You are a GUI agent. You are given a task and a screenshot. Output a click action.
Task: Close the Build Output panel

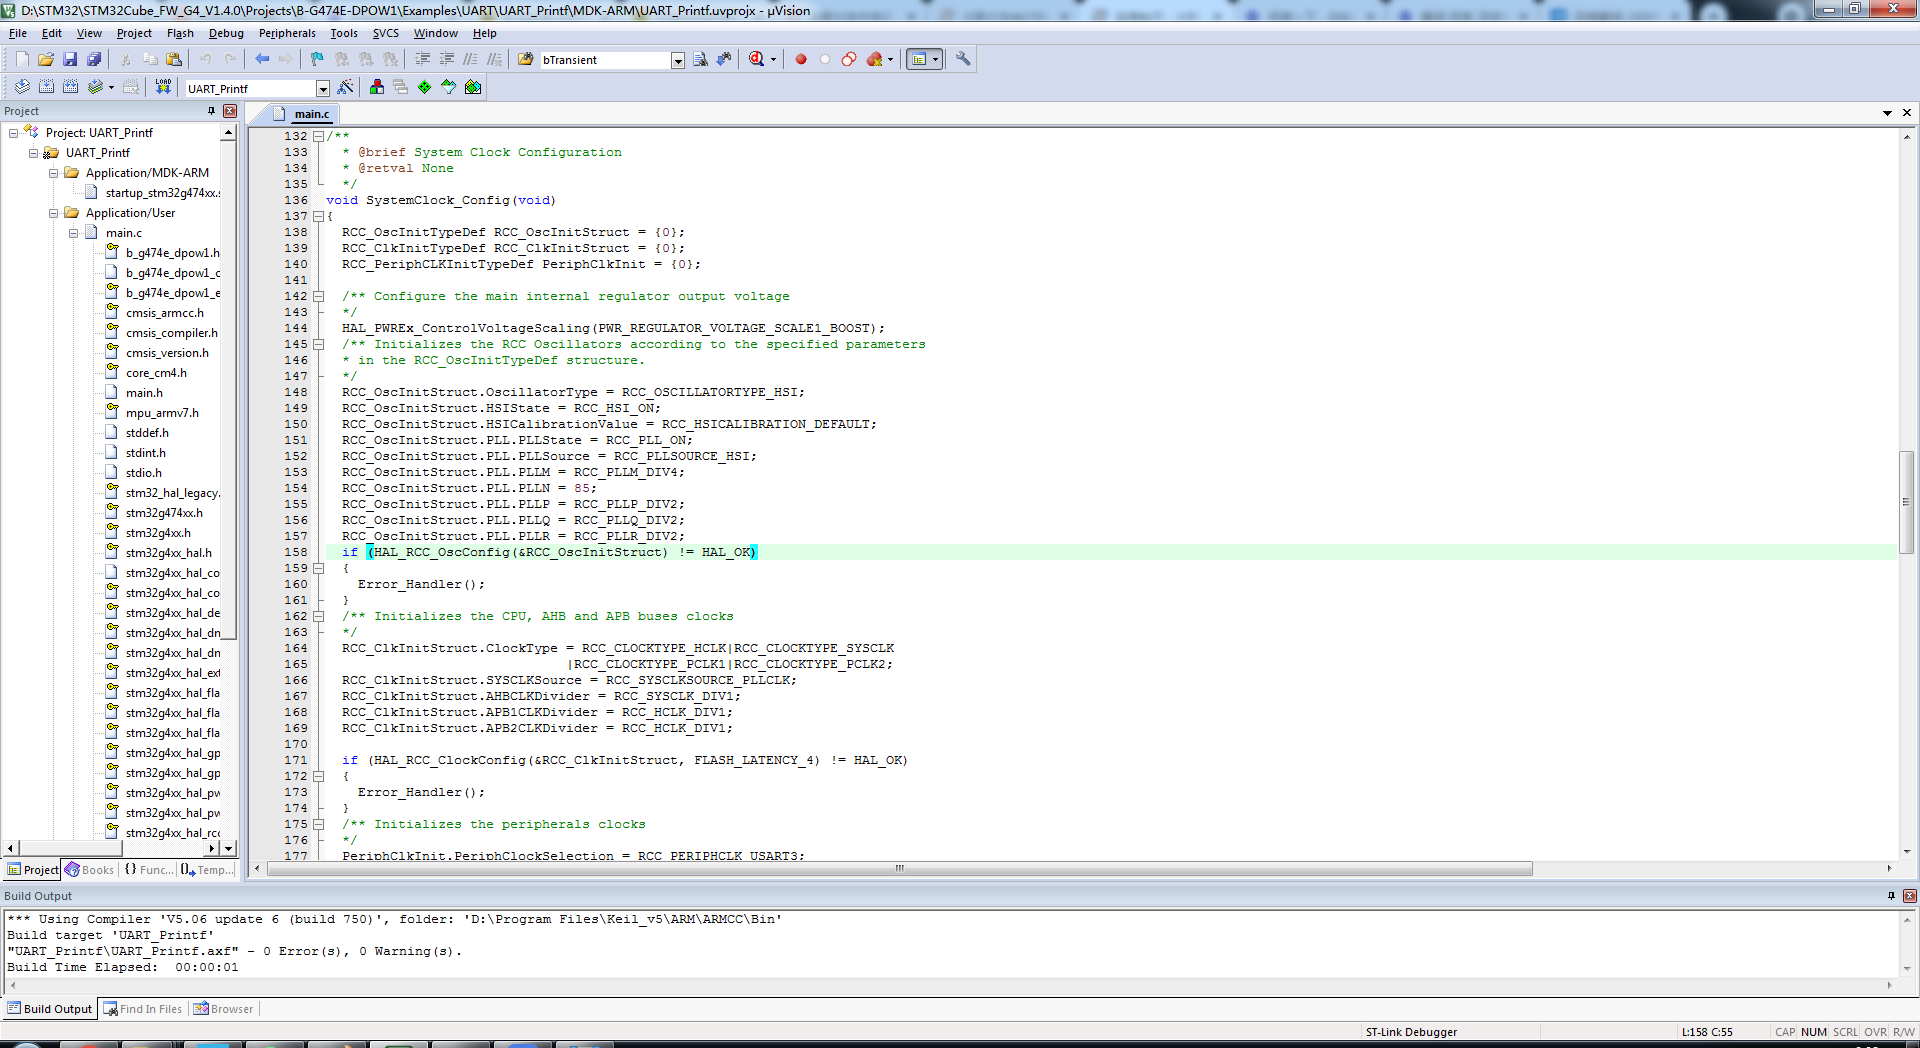[1909, 896]
